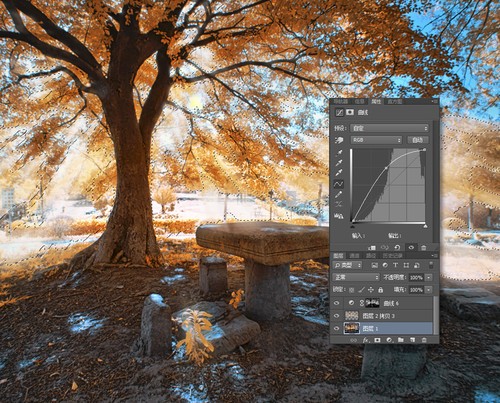This screenshot has height=403, width=500.
Task: Click the view previous state icon
Action: (385, 248)
